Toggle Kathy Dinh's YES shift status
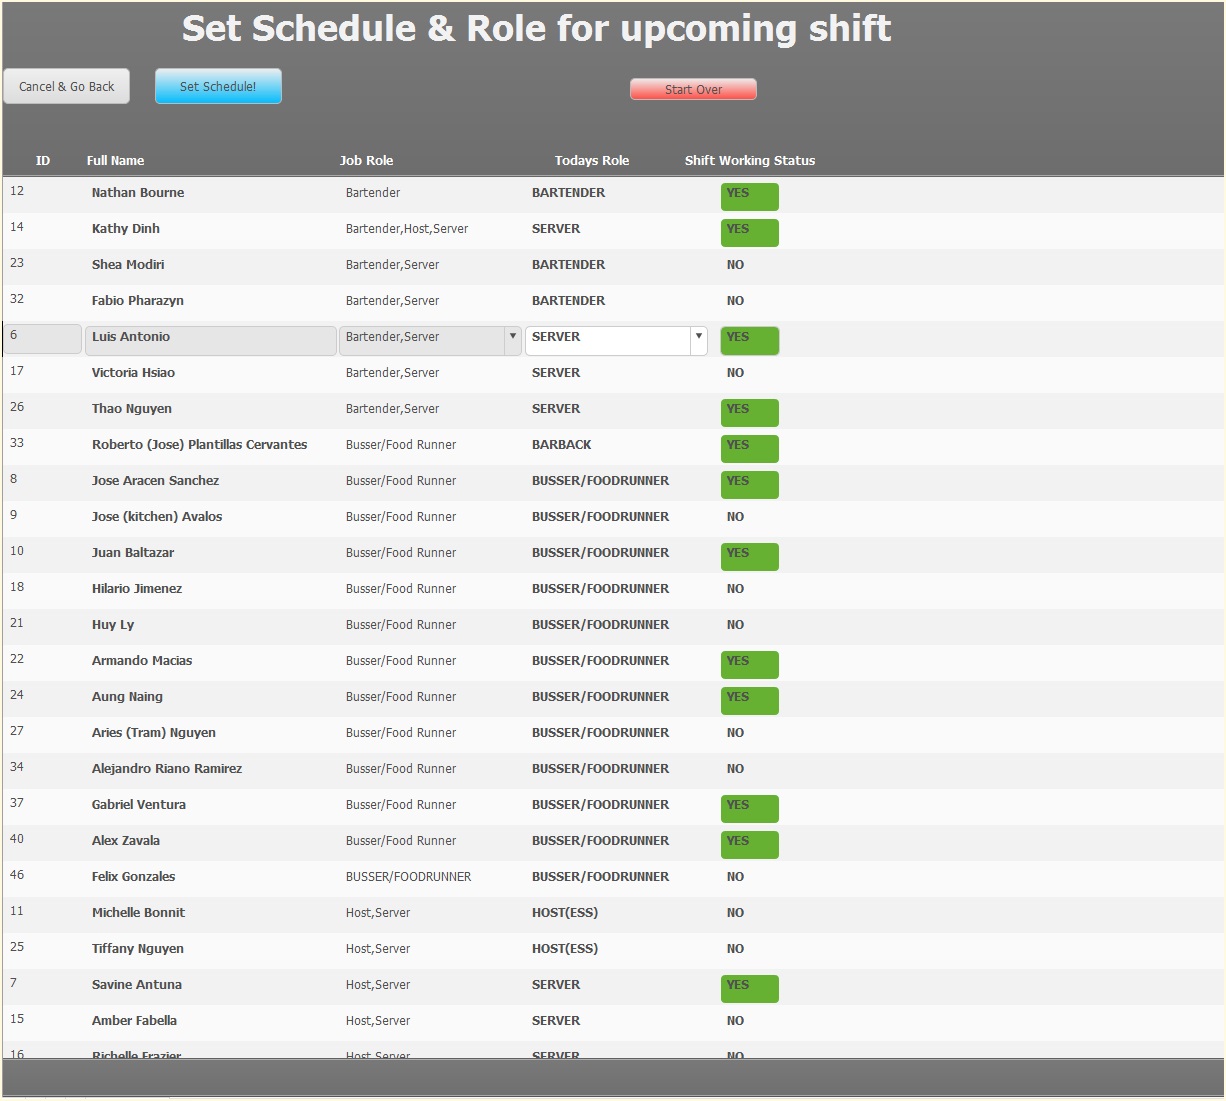The height and width of the screenshot is (1101, 1226). point(749,232)
